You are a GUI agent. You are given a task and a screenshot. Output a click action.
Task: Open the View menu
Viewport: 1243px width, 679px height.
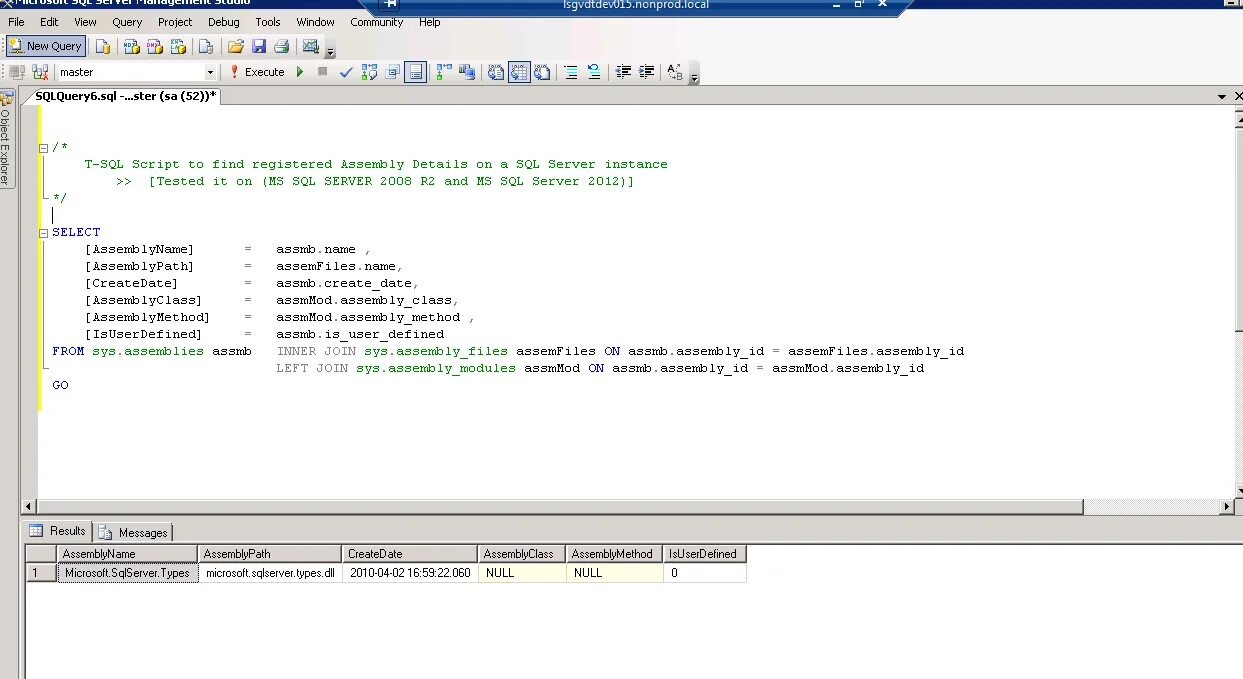85,22
